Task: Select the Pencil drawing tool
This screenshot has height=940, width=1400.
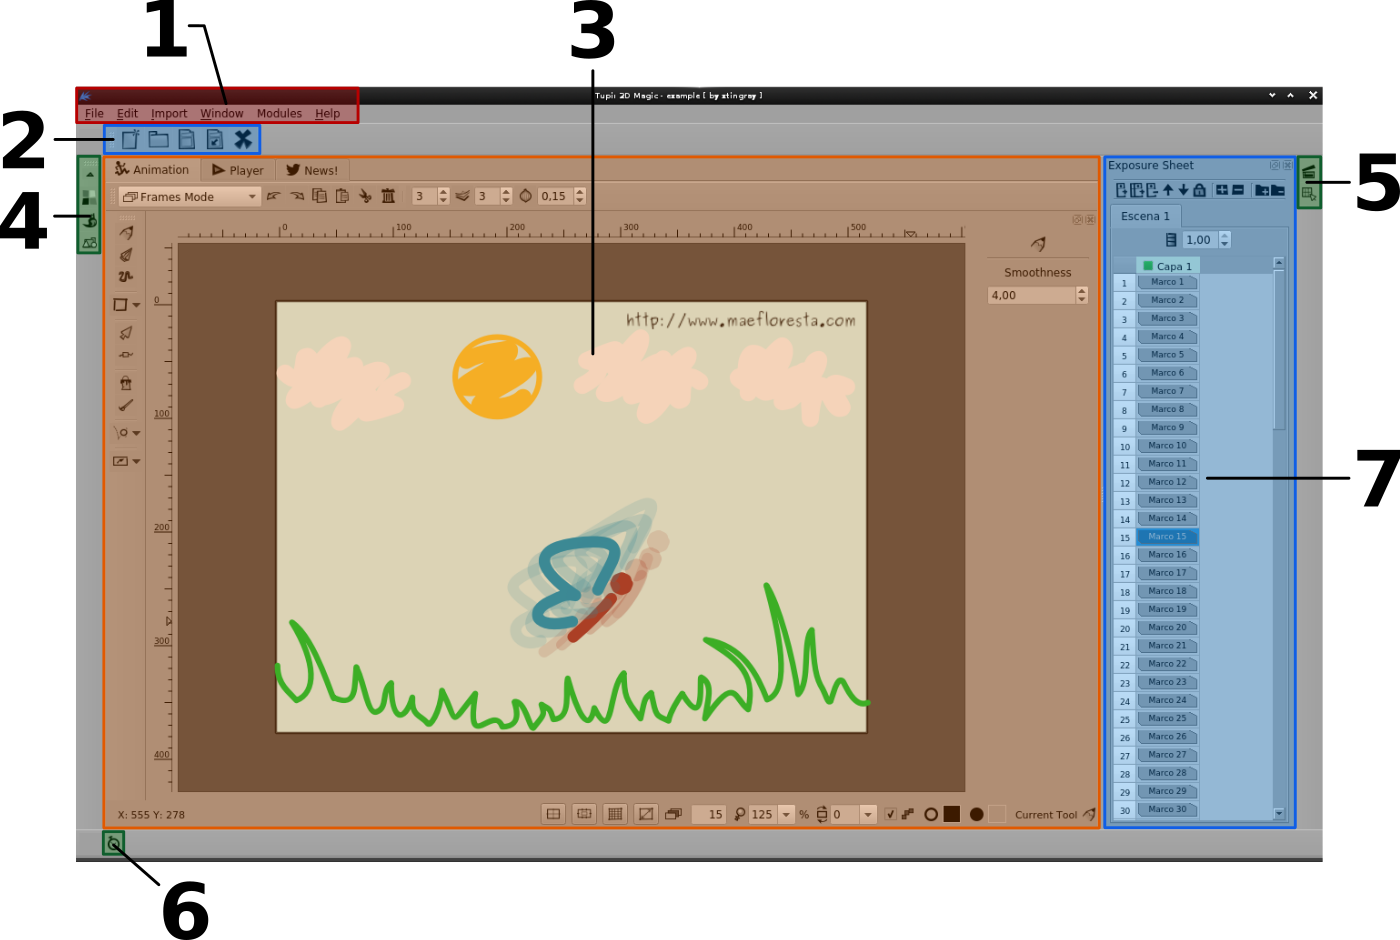Action: pos(126,233)
